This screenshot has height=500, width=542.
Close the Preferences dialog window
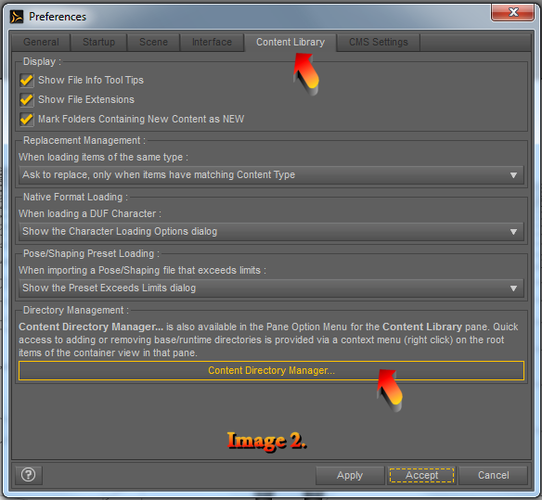click(x=513, y=12)
